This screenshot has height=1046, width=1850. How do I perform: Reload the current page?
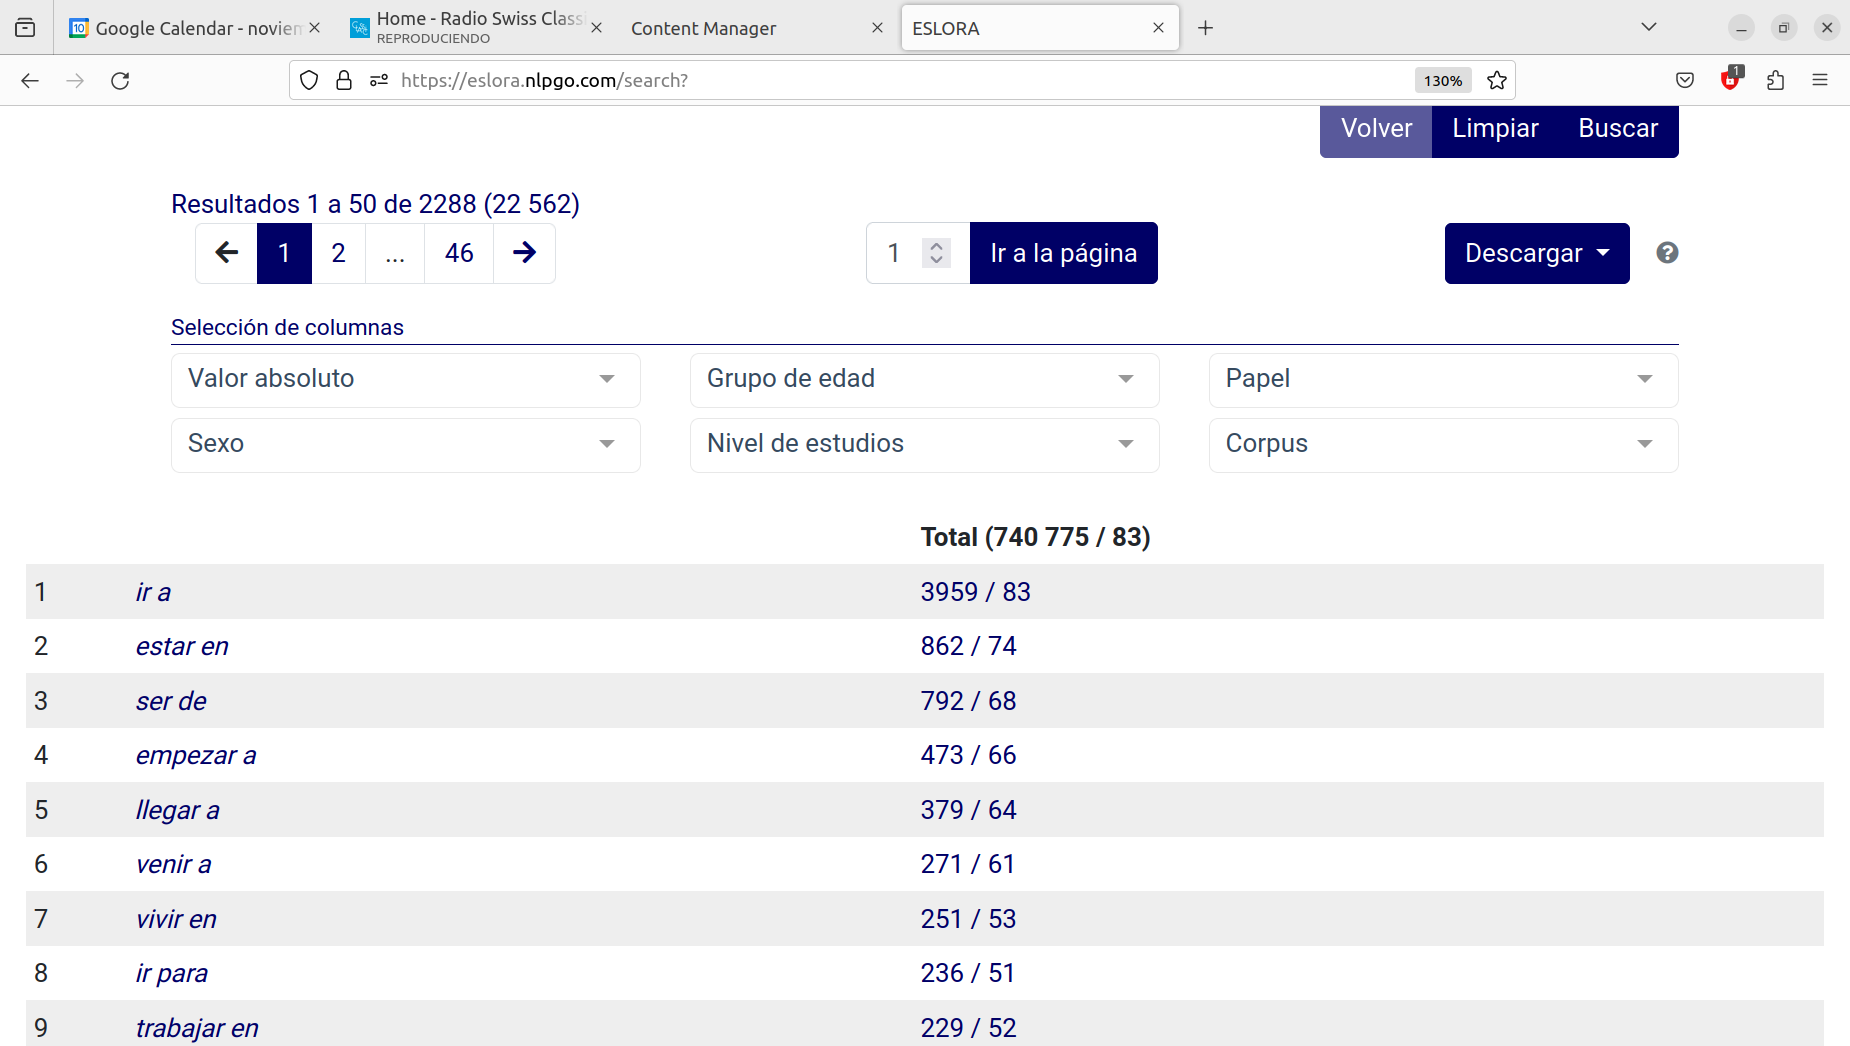click(x=120, y=81)
